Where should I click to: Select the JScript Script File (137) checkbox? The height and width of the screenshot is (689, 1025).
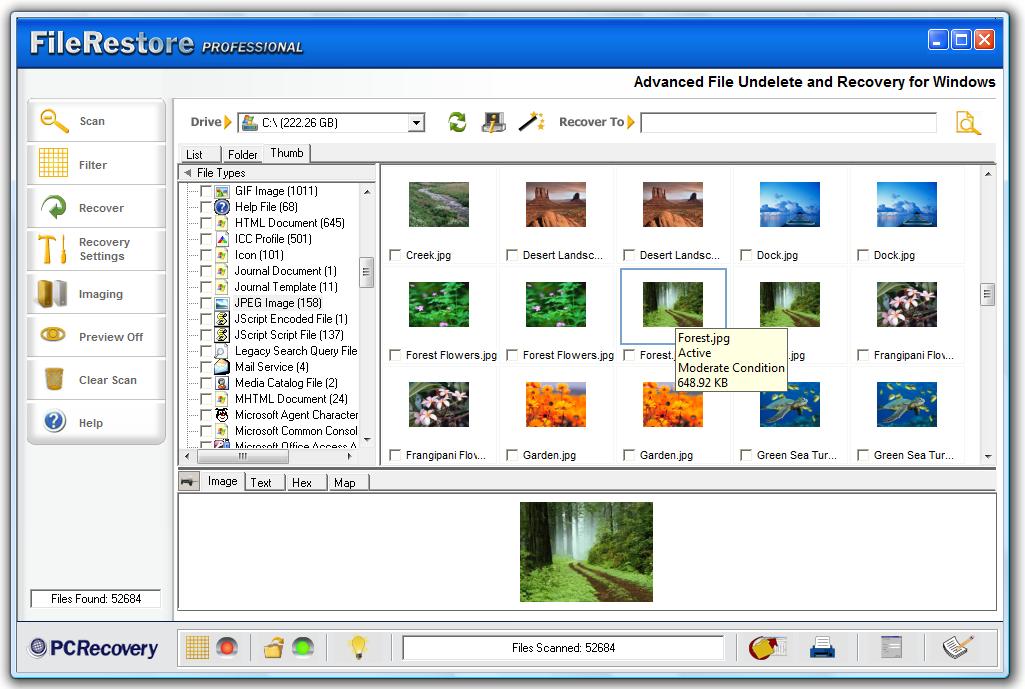tap(205, 335)
